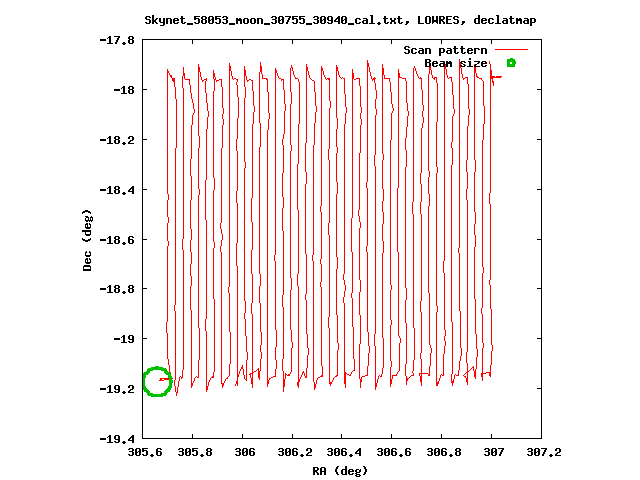Click the green beam size legend marker
640x480 pixels.
tap(511, 63)
